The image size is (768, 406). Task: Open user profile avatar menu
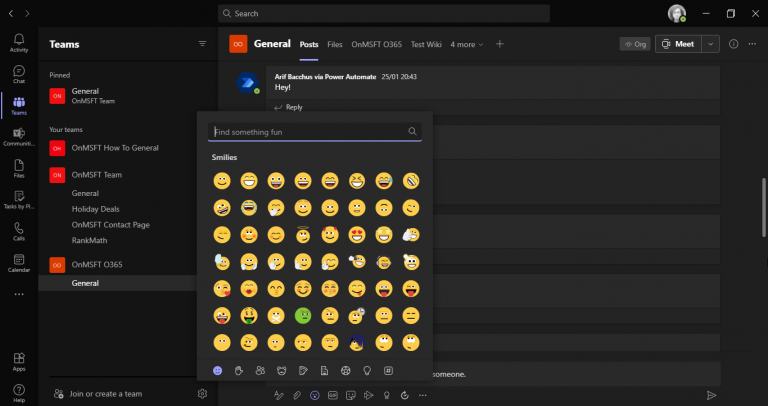[677, 14]
